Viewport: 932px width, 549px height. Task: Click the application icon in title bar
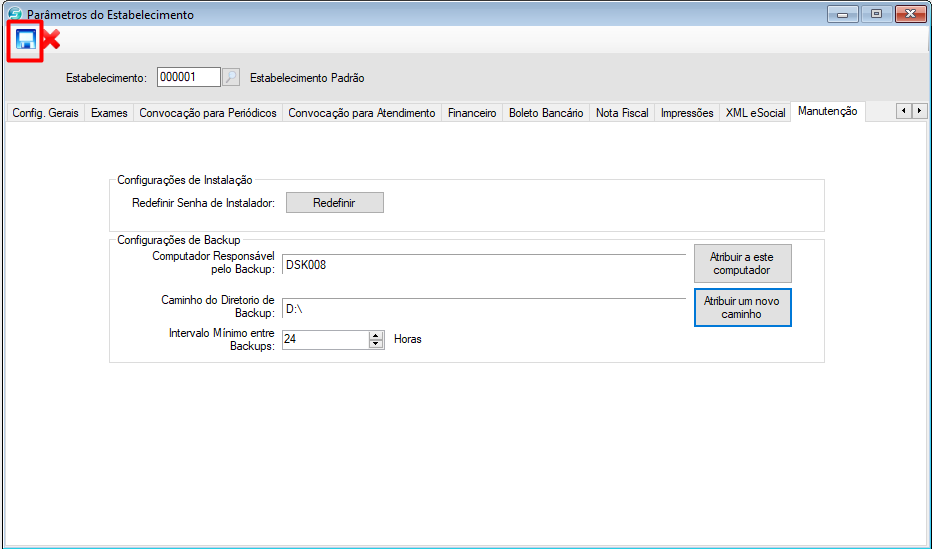click(x=14, y=15)
